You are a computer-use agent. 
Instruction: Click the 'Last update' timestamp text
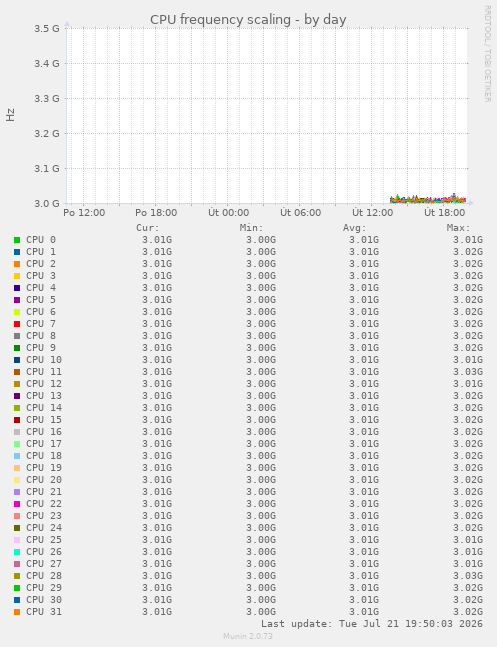click(x=372, y=623)
